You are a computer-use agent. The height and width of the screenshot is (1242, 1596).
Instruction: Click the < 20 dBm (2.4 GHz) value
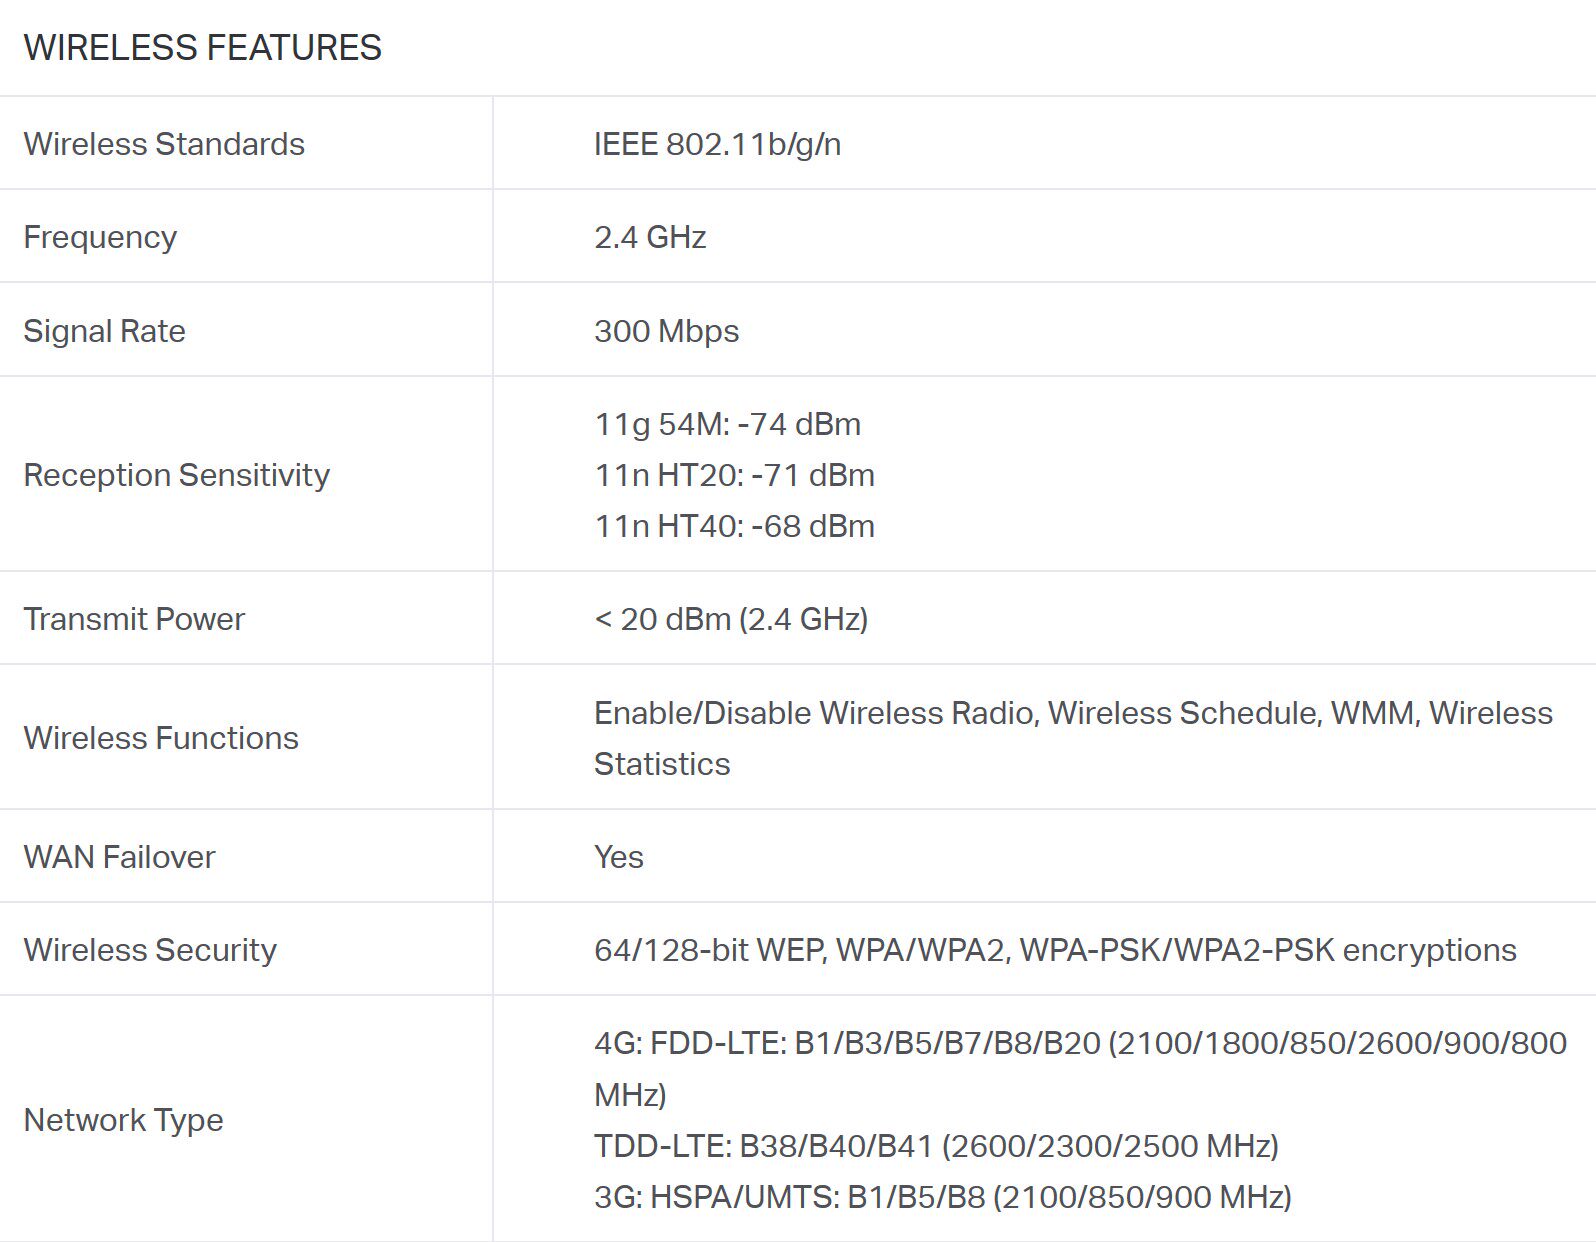pyautogui.click(x=731, y=619)
